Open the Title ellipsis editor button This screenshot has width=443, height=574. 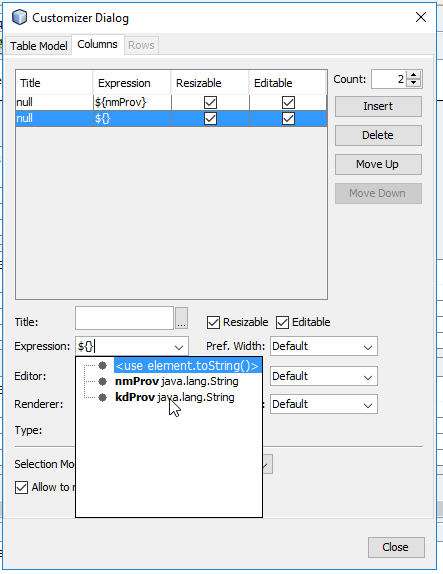click(x=181, y=318)
